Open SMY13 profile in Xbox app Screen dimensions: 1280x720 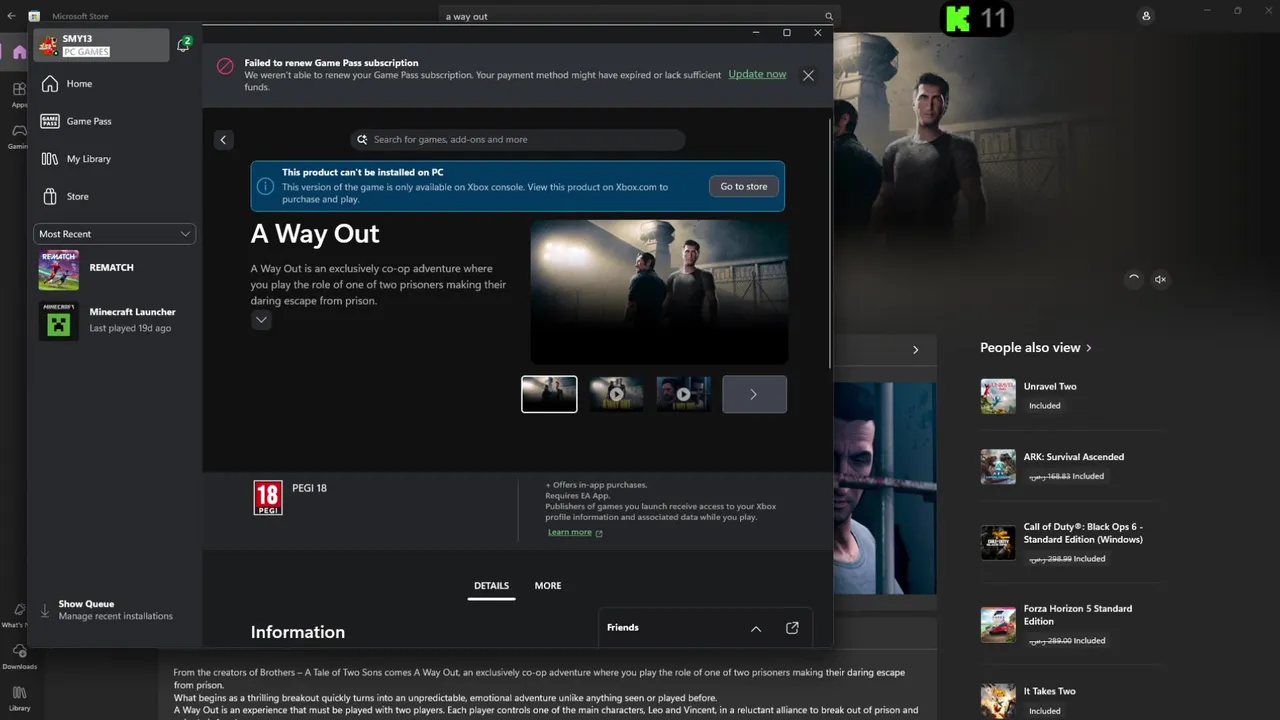101,45
